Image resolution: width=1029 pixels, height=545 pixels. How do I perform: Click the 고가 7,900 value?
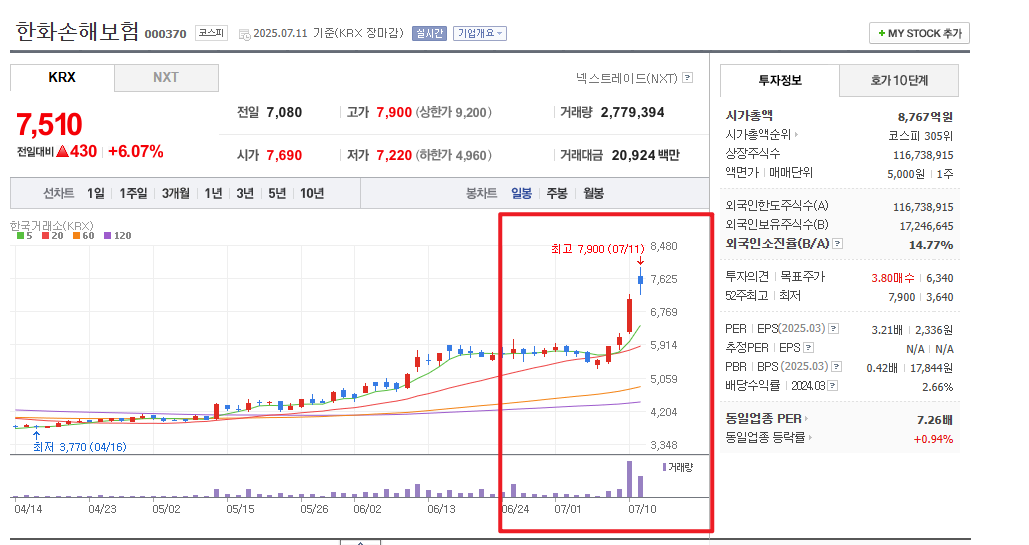click(x=394, y=112)
